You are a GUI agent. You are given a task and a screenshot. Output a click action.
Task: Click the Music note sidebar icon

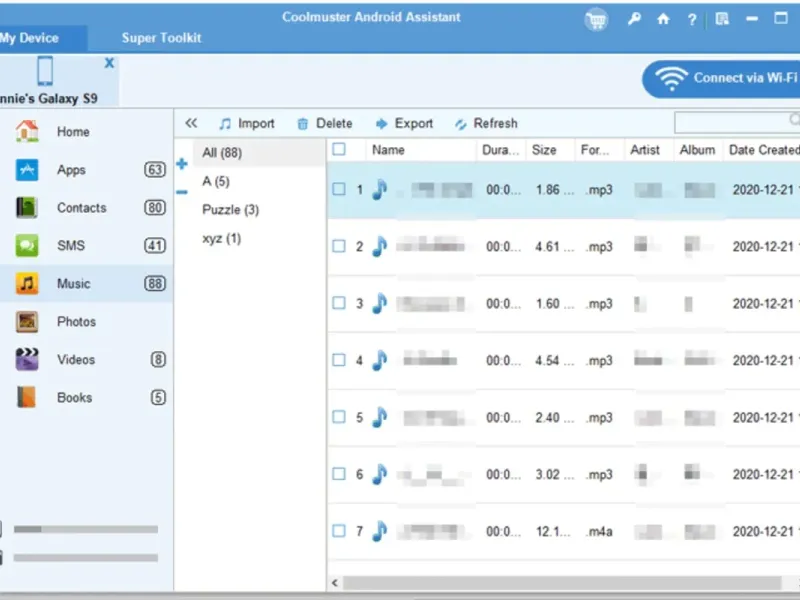click(27, 283)
